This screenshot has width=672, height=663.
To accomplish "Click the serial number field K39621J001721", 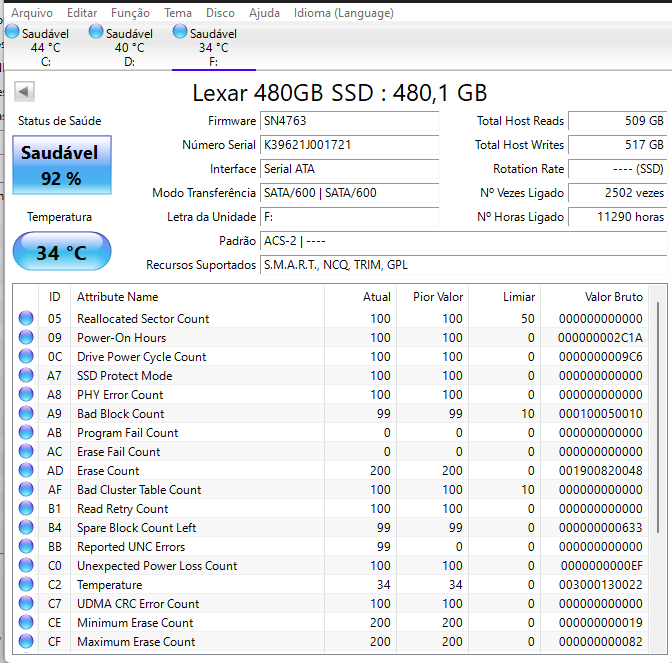I will (350, 145).
